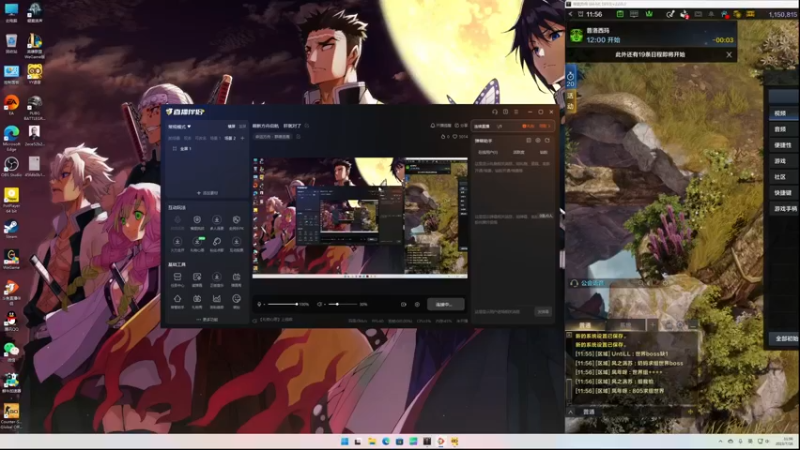Open the chart-shaped data icon in basic tools
This screenshot has width=800, height=450.
pyautogui.click(x=217, y=299)
